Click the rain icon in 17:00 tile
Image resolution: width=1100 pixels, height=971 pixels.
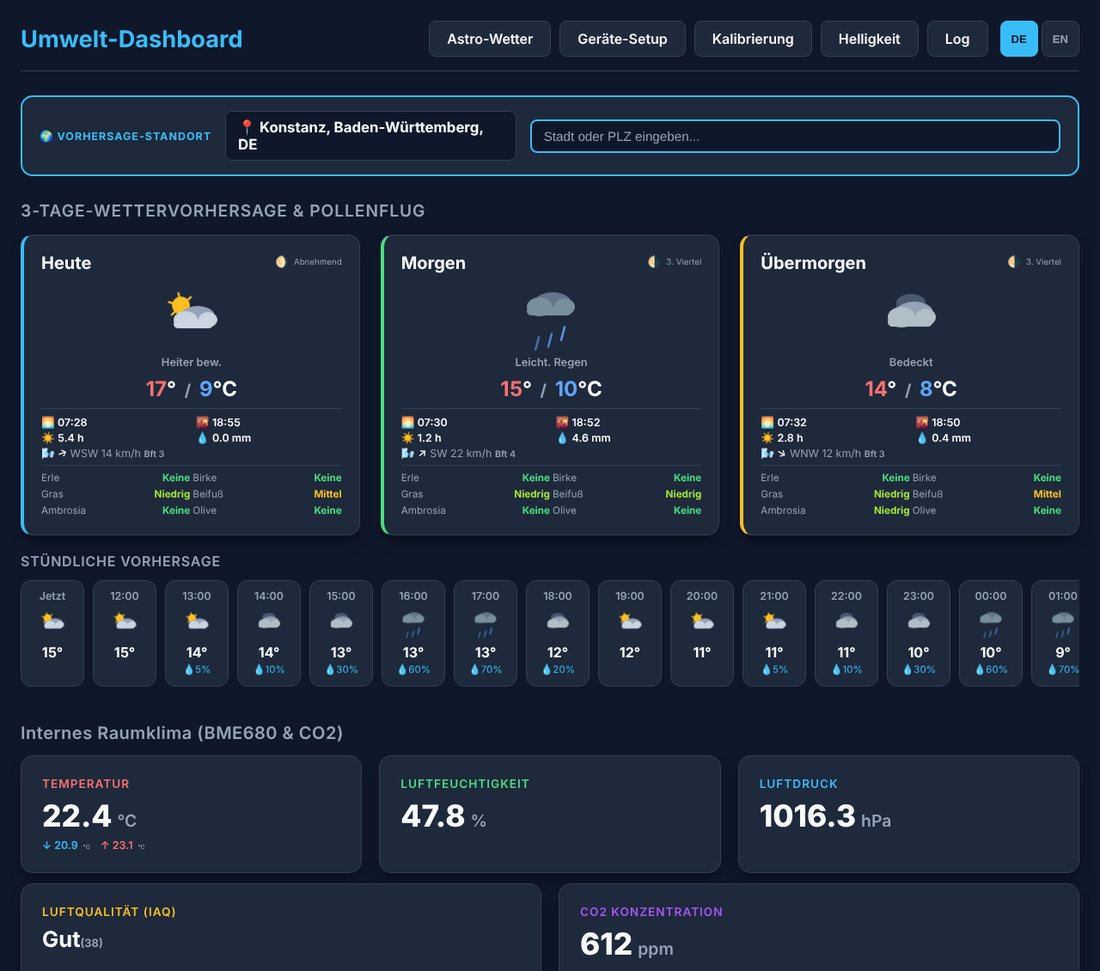click(485, 624)
